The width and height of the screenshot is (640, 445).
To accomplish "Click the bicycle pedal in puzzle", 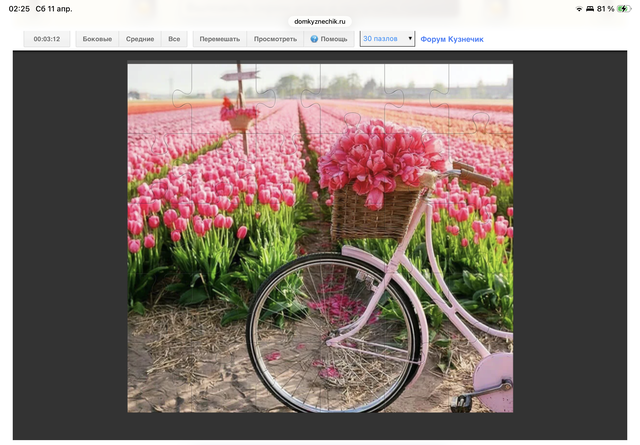I will tap(460, 402).
